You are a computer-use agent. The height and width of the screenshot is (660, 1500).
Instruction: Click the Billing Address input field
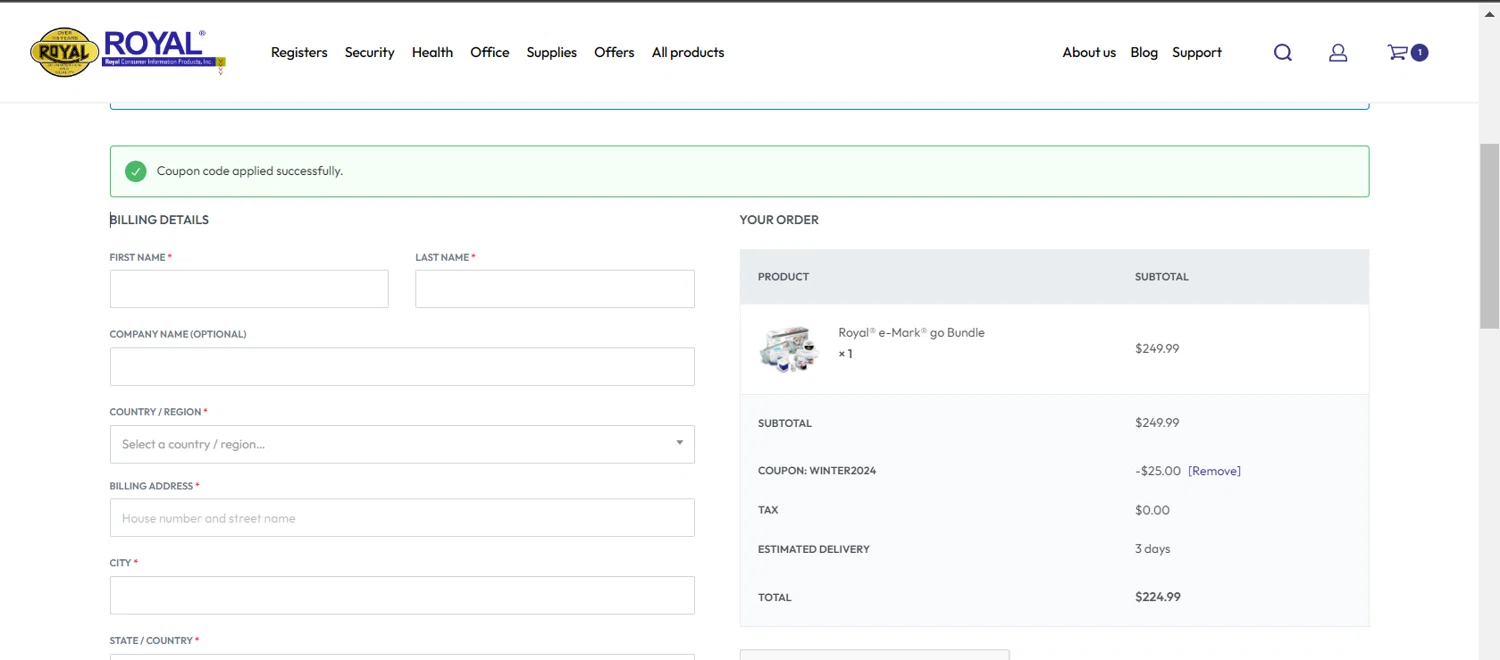pos(402,518)
